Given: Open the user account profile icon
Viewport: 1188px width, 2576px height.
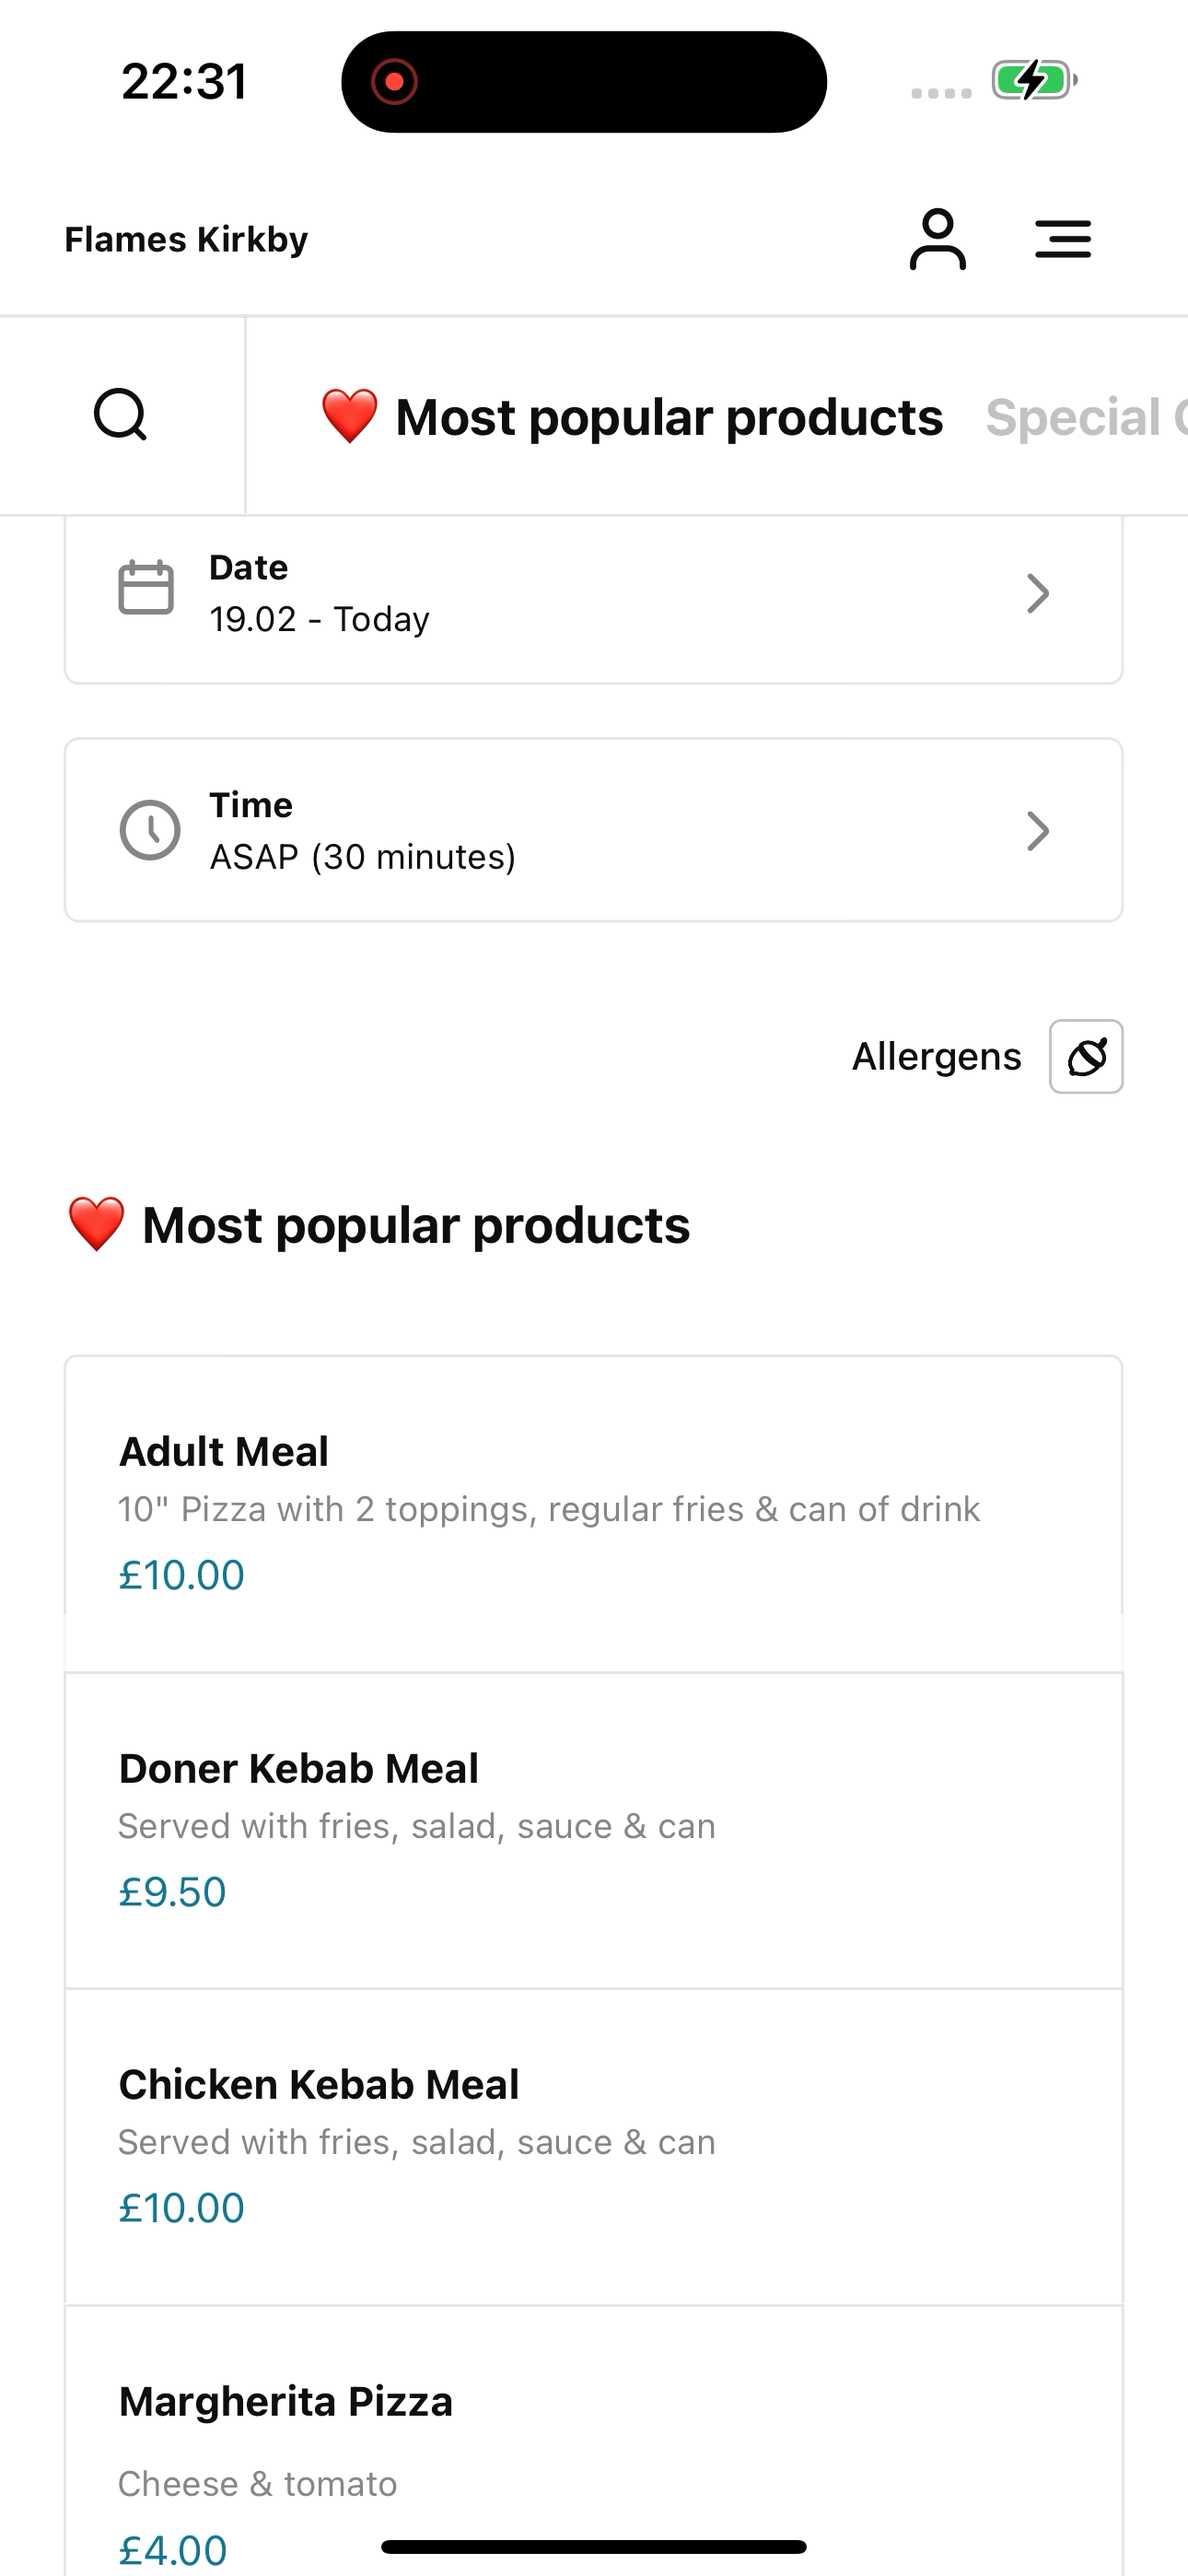Looking at the screenshot, I should tap(937, 239).
